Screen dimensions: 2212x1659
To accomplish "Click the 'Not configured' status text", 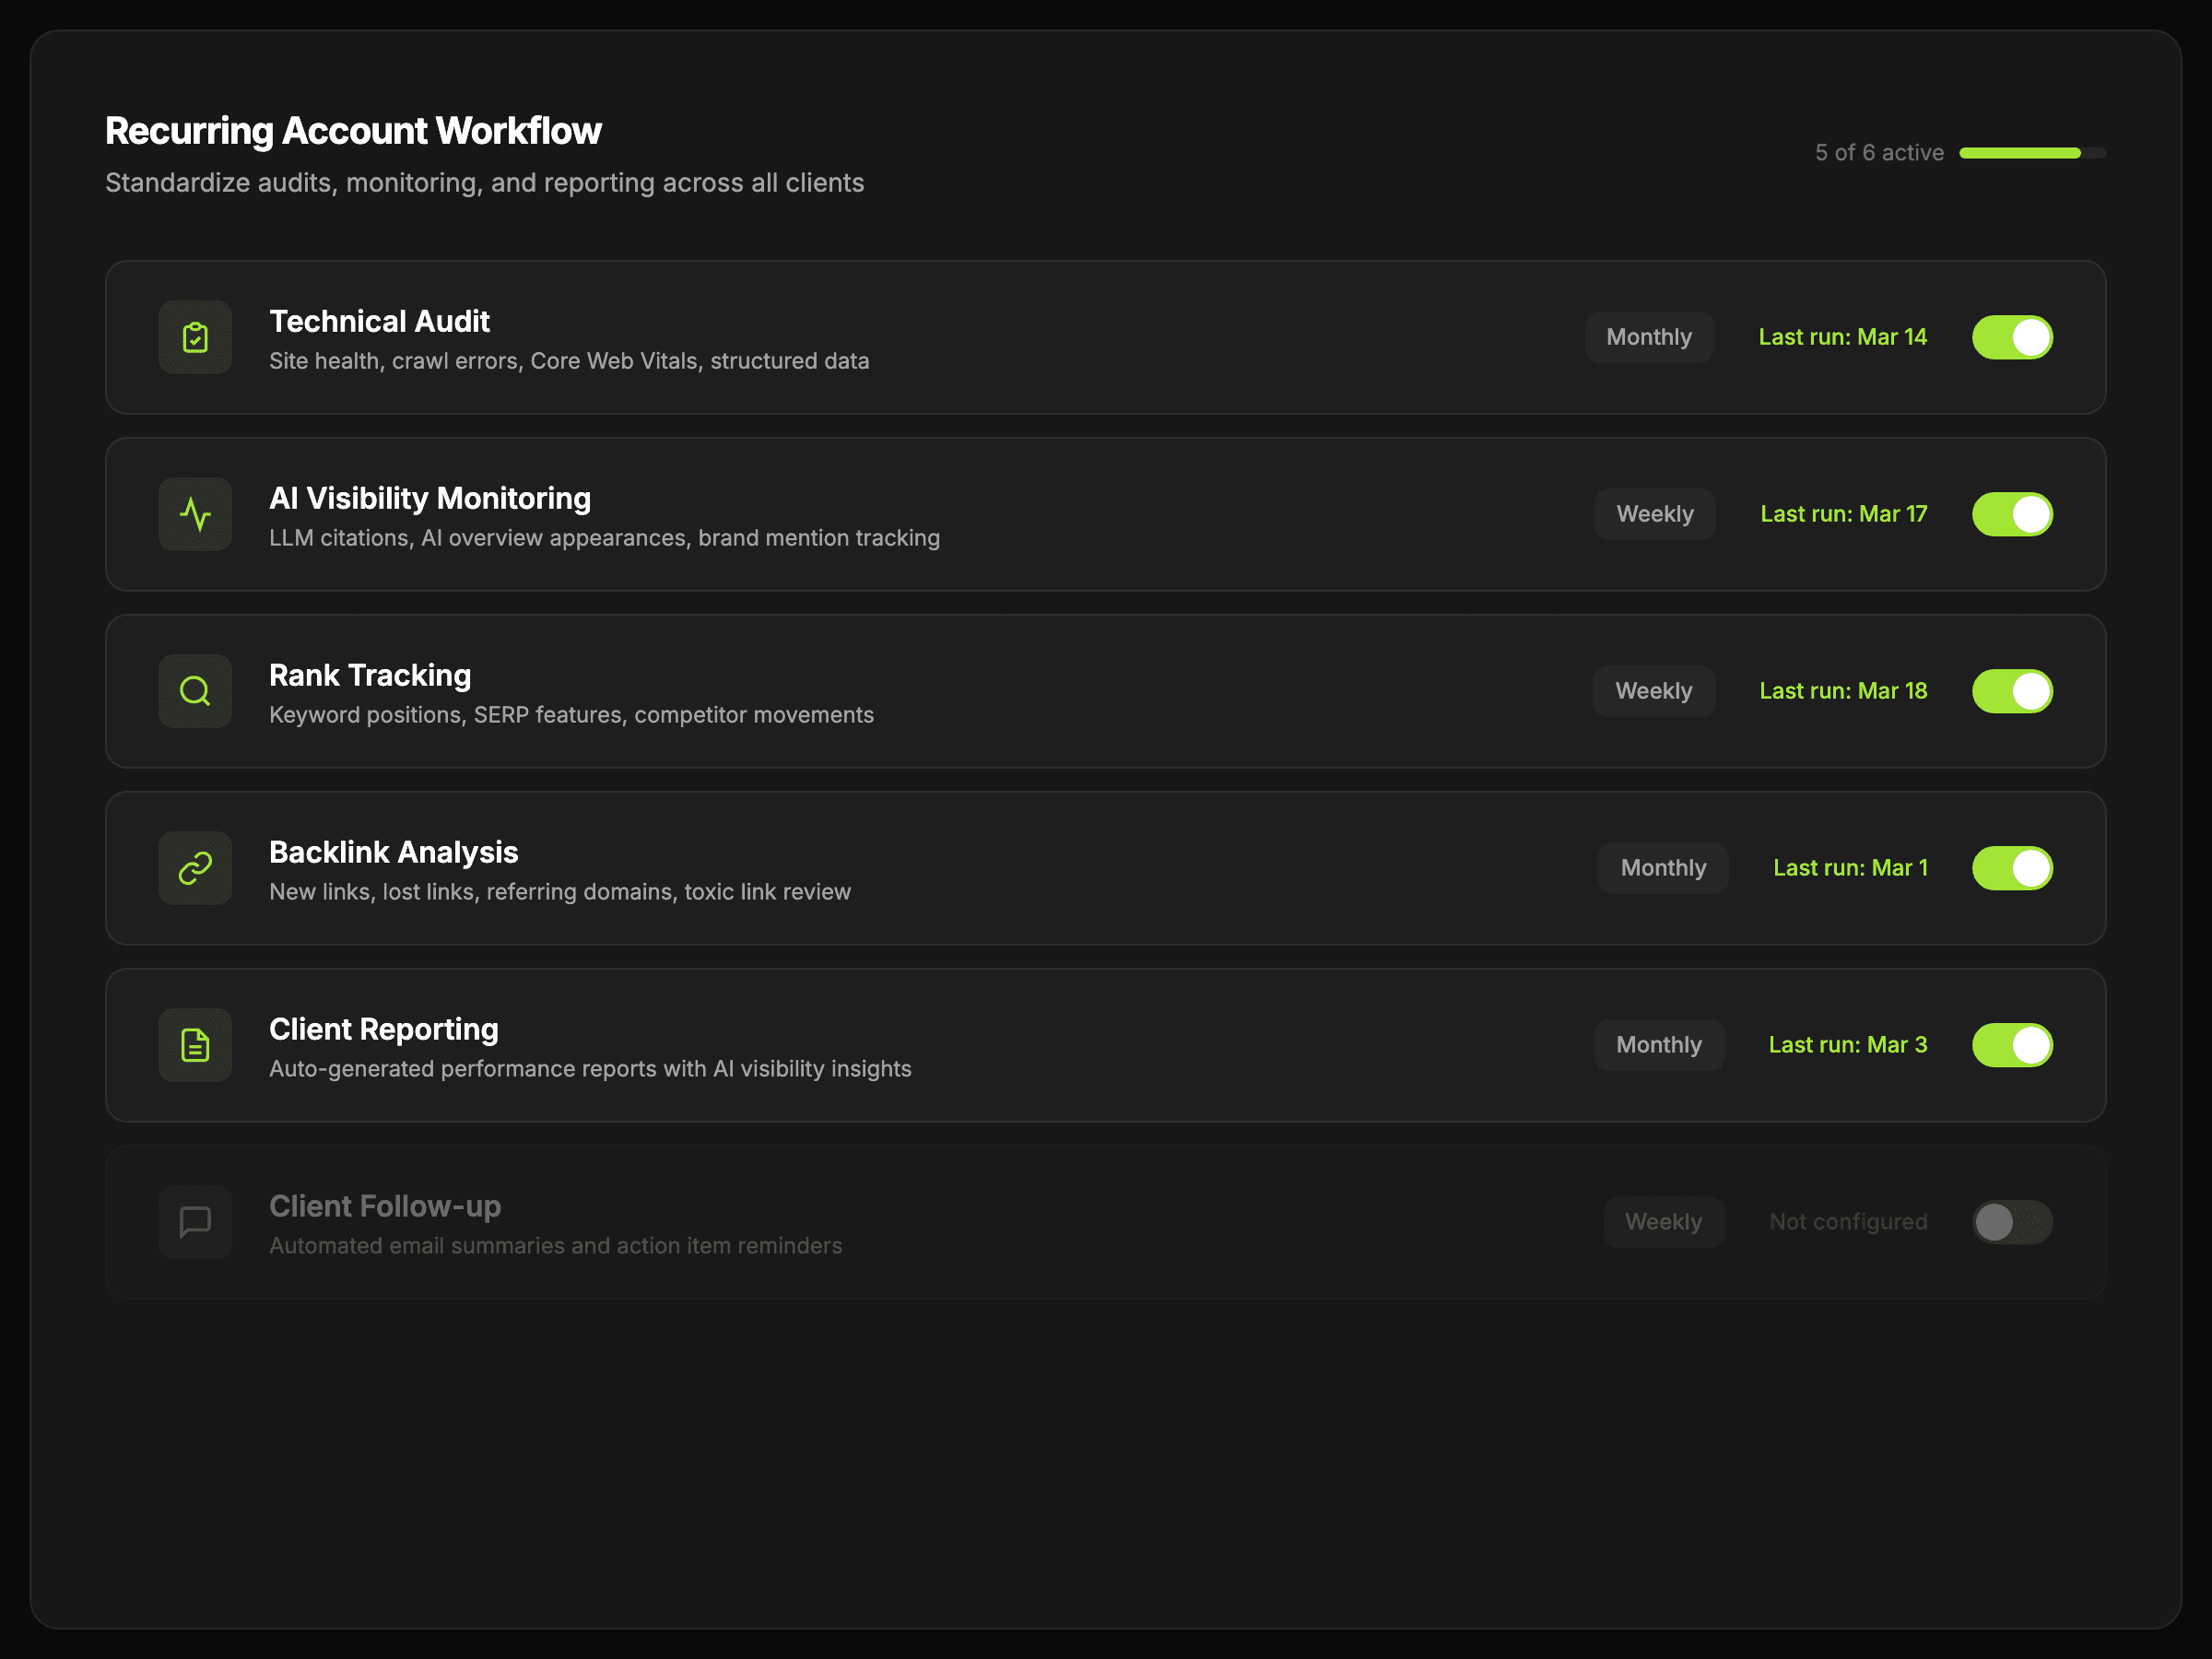I will click(1848, 1222).
